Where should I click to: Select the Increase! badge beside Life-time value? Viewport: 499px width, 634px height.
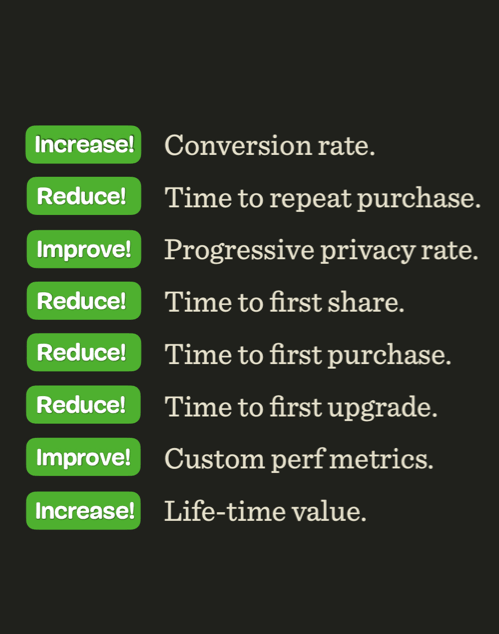83,510
